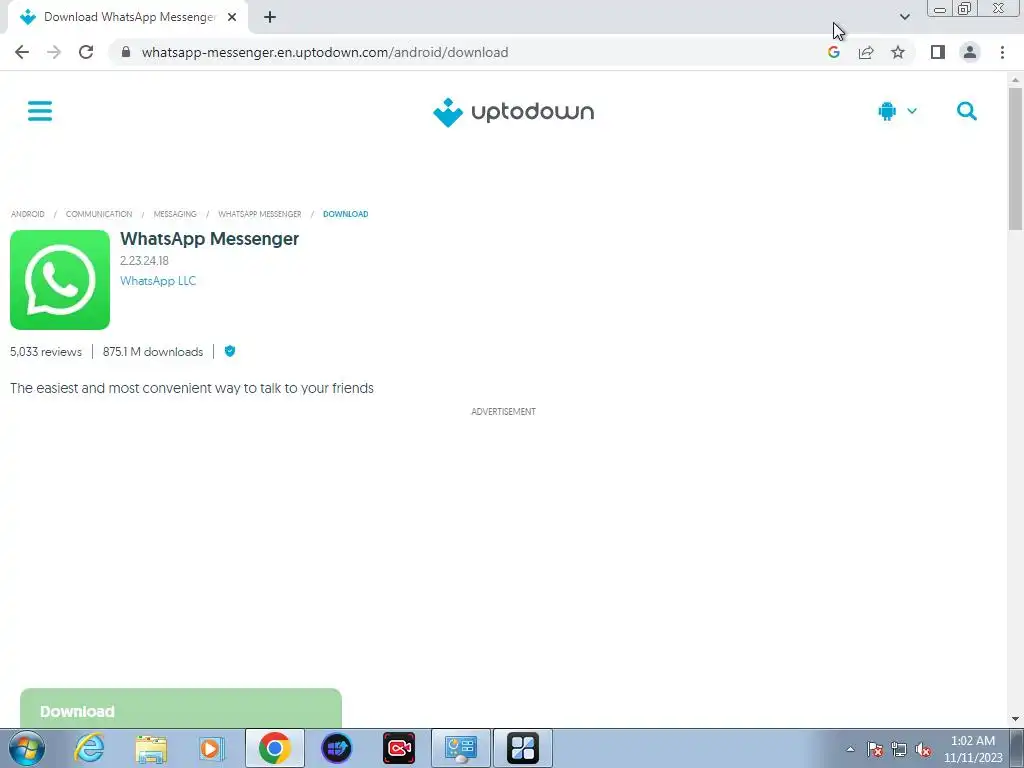1024x768 pixels.
Task: Click the Google icon in address bar
Action: (833, 52)
